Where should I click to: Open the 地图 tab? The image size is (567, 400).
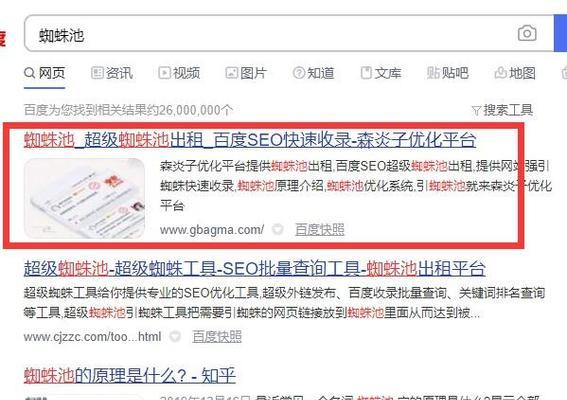point(515,73)
